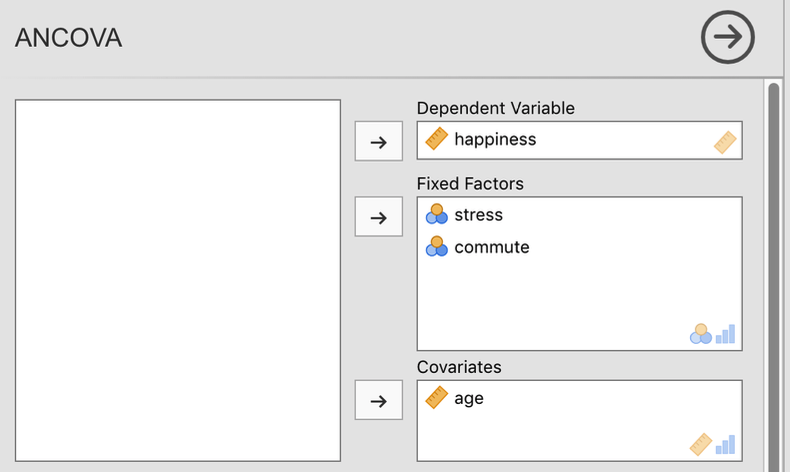Click inside the empty available variables list

(x=178, y=280)
